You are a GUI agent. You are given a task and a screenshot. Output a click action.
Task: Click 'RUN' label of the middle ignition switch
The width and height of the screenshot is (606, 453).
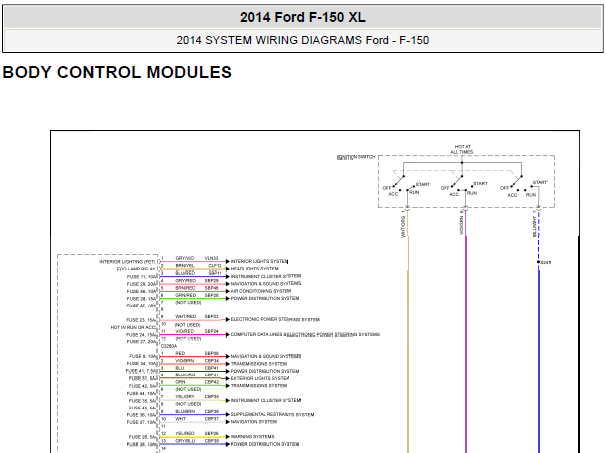(472, 193)
